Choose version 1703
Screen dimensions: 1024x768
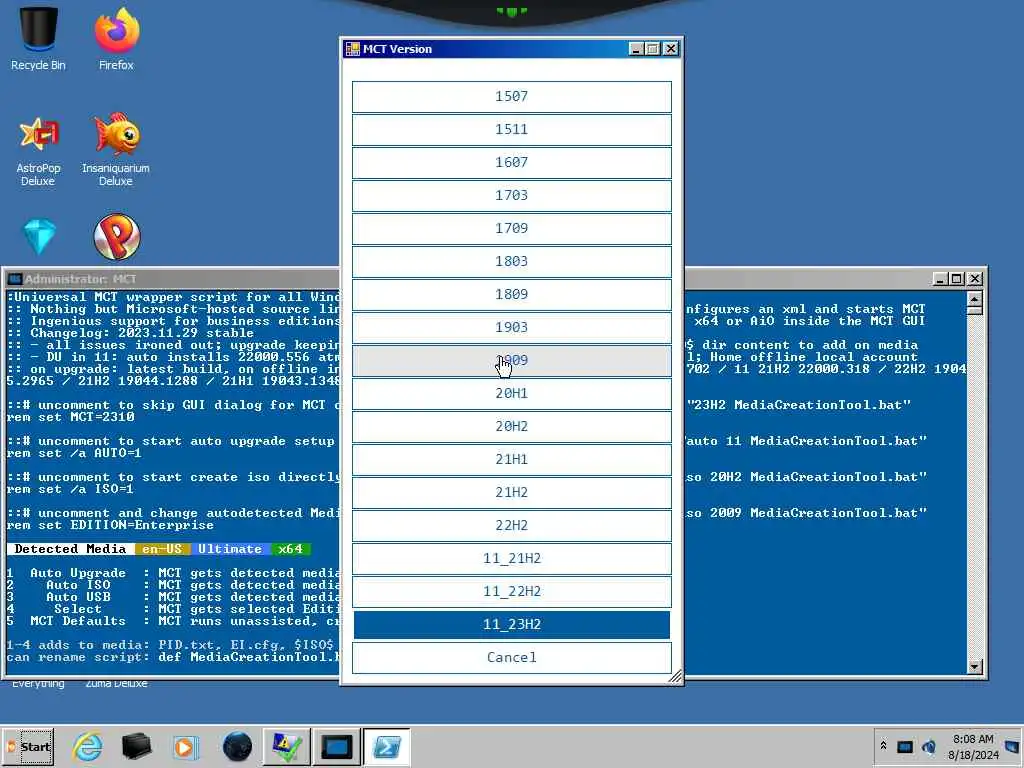511,195
